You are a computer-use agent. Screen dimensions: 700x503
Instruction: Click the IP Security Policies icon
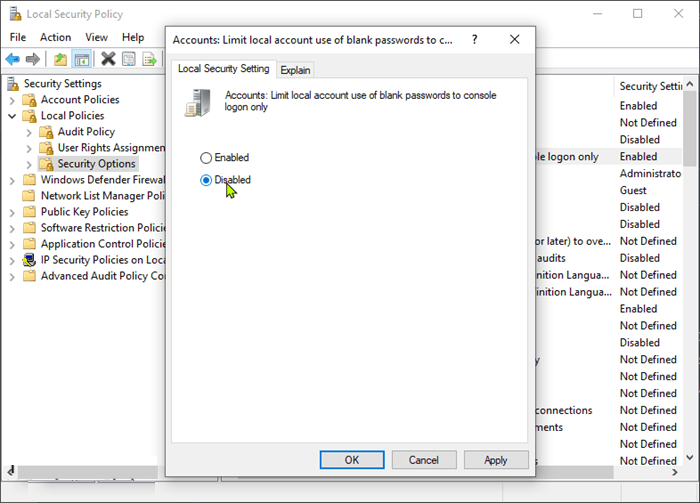[x=30, y=260]
